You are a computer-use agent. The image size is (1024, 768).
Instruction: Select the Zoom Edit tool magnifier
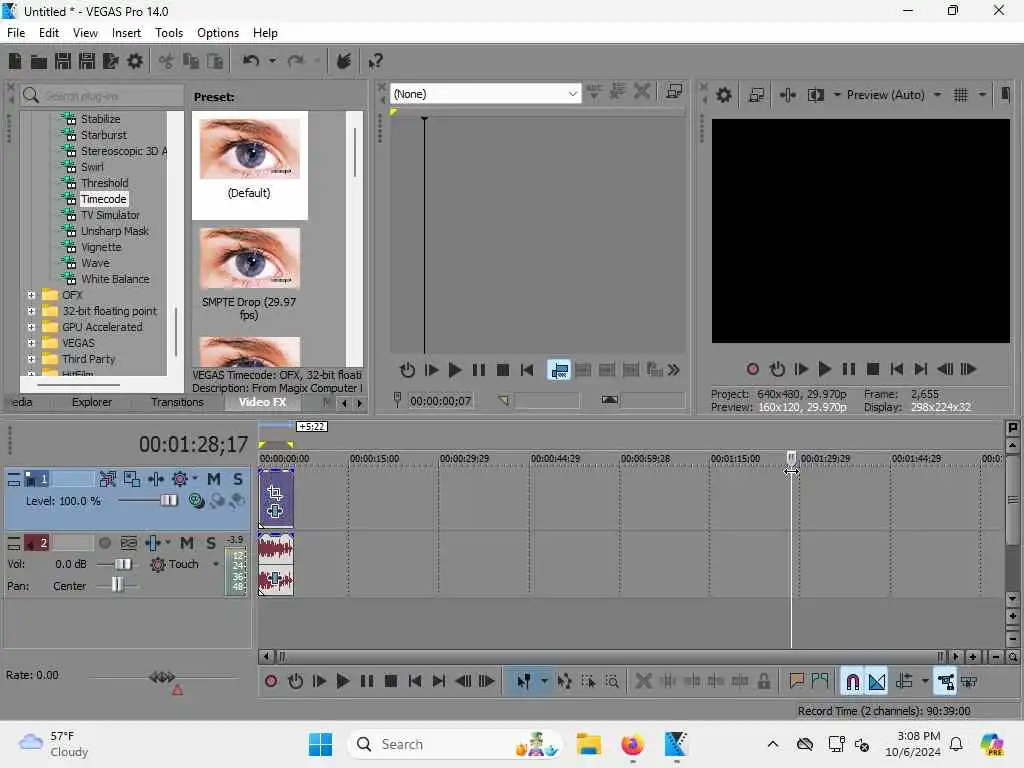click(x=612, y=681)
